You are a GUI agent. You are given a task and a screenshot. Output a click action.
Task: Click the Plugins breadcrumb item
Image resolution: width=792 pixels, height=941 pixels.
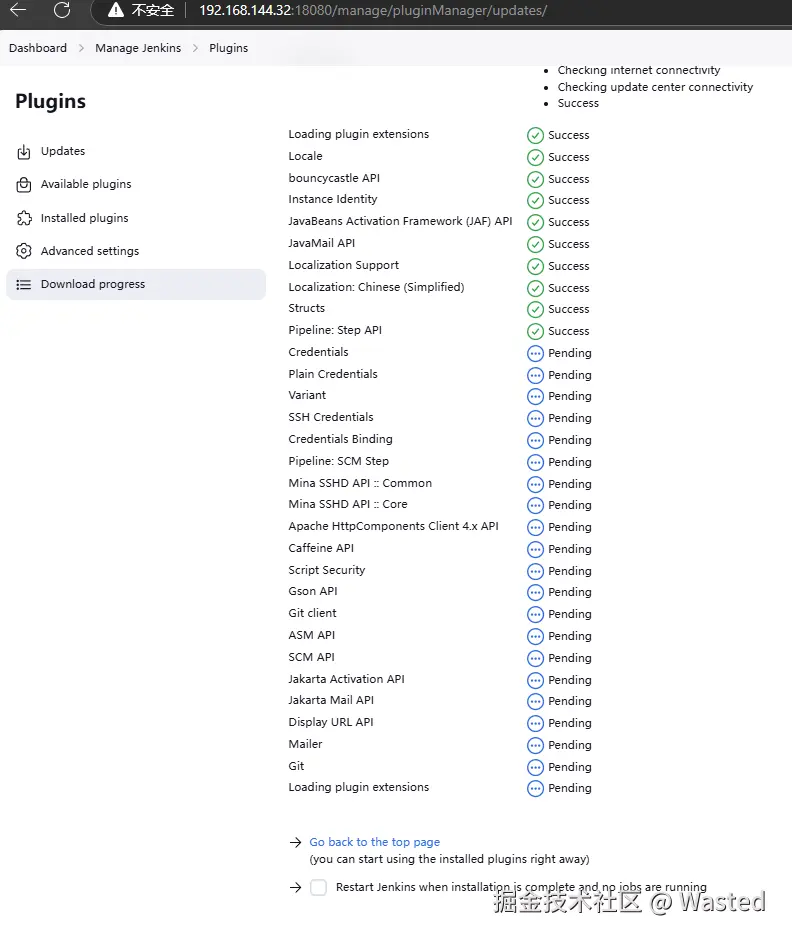click(x=228, y=48)
